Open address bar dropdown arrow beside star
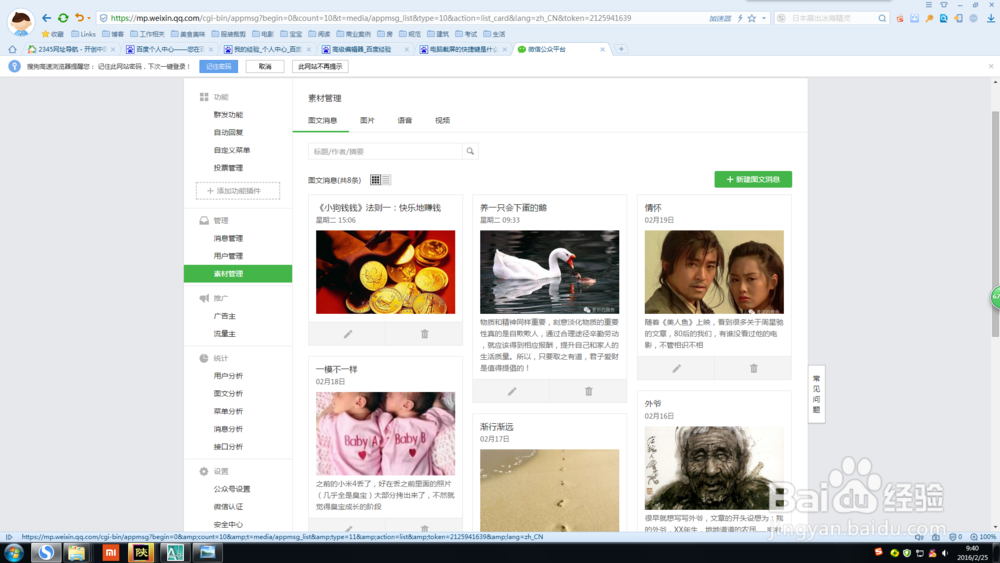The height and width of the screenshot is (563, 1000). 763,18
